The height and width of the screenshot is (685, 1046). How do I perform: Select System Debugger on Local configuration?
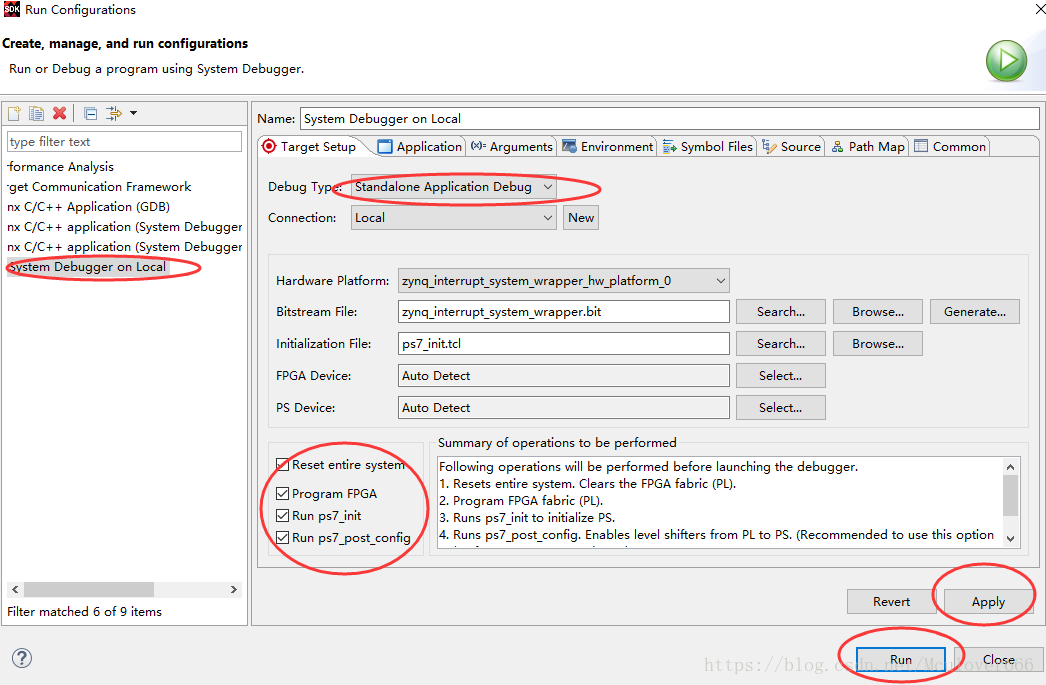coord(87,267)
